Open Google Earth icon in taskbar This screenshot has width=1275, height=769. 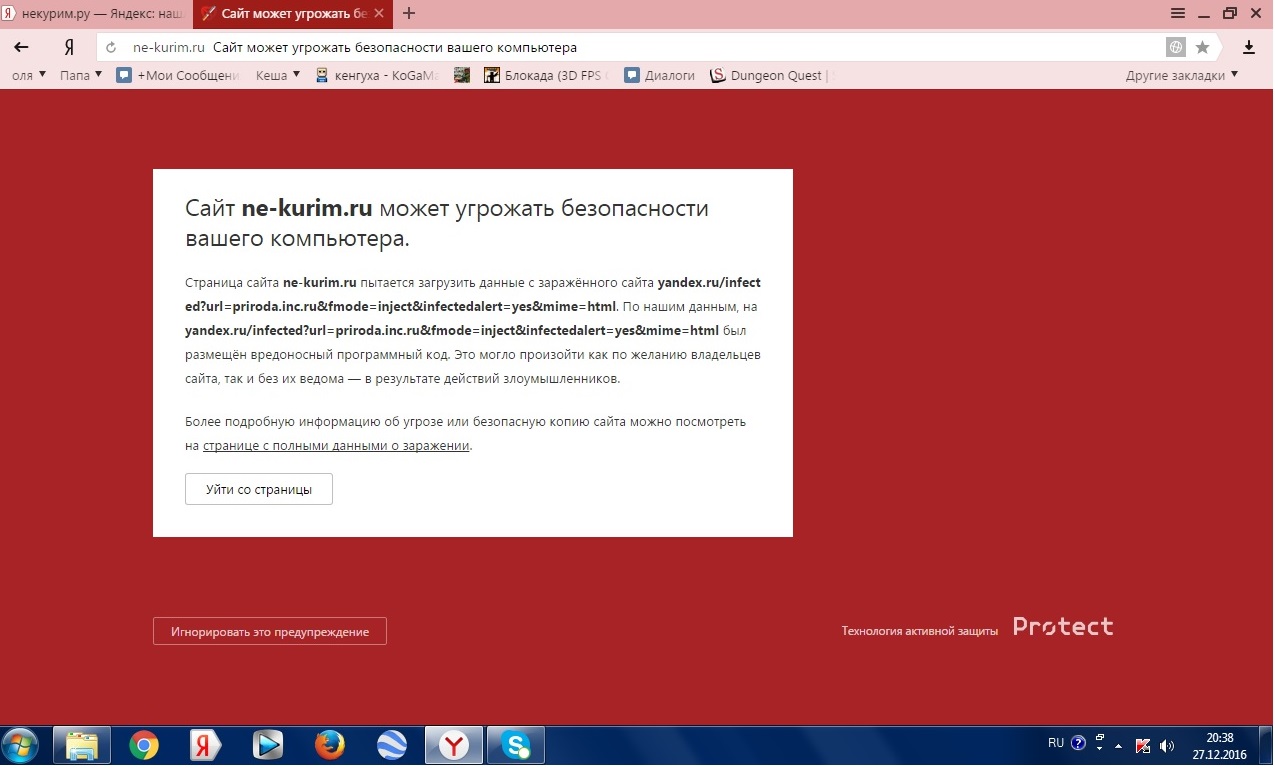391,746
